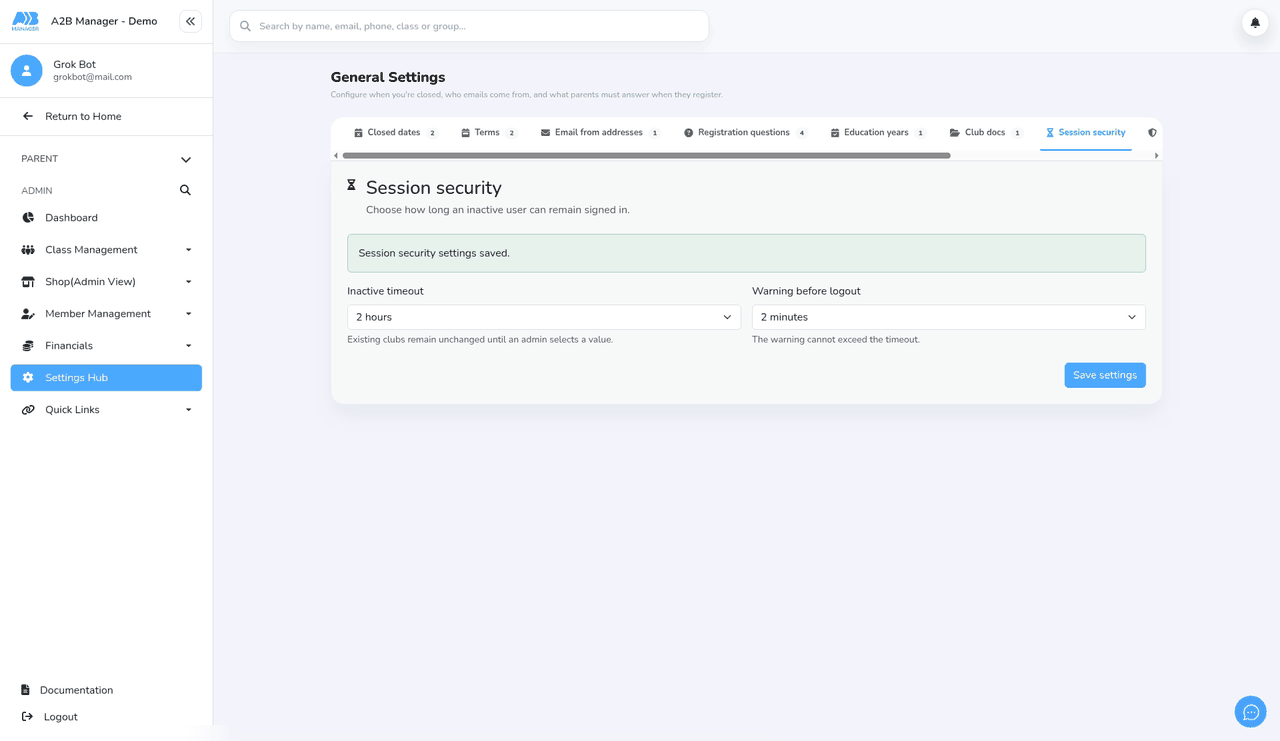This screenshot has width=1280, height=741.
Task: Click the Settings Hub gear icon
Action: click(x=28, y=378)
